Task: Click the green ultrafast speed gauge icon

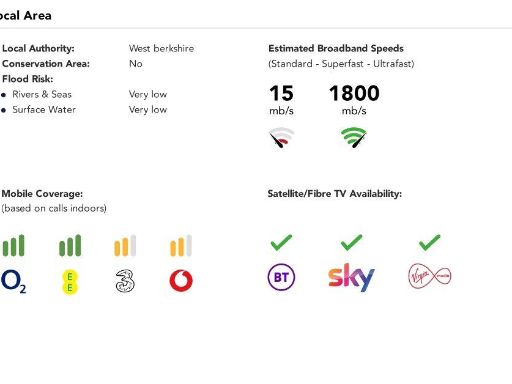Action: (x=354, y=137)
